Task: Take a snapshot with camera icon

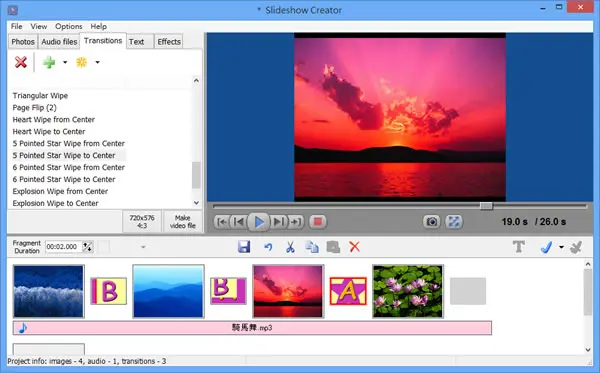Action: coord(432,222)
